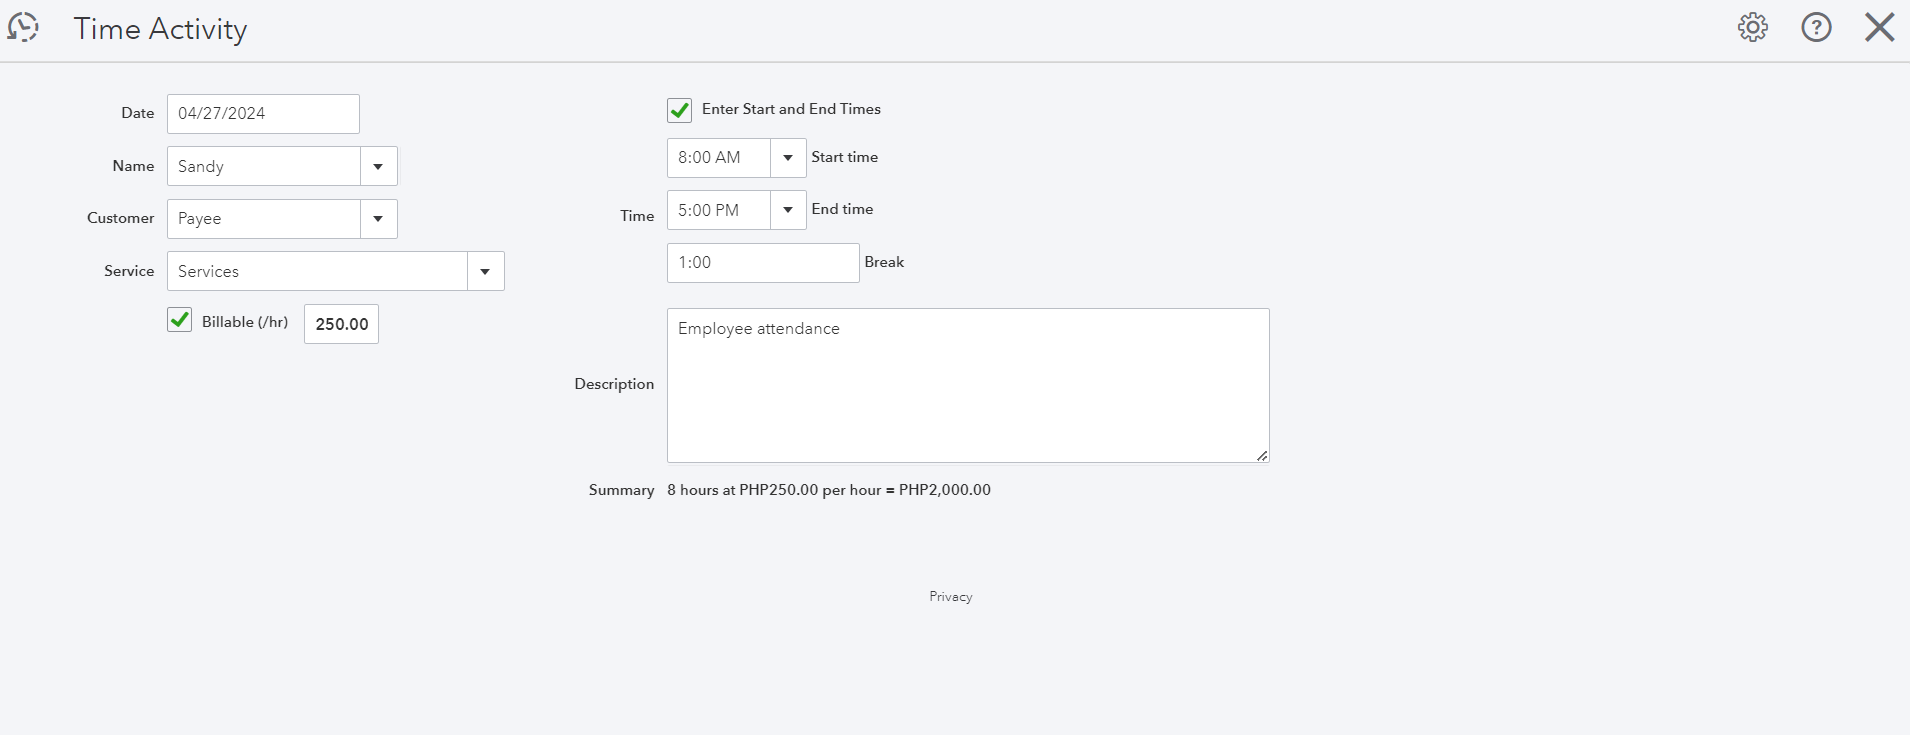1910x735 pixels.
Task: Open the settings gear icon
Action: (1753, 27)
